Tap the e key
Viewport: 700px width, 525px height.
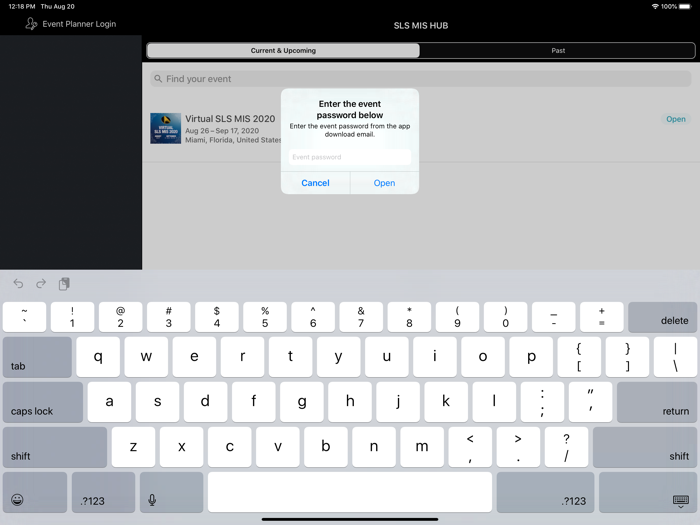coord(194,358)
